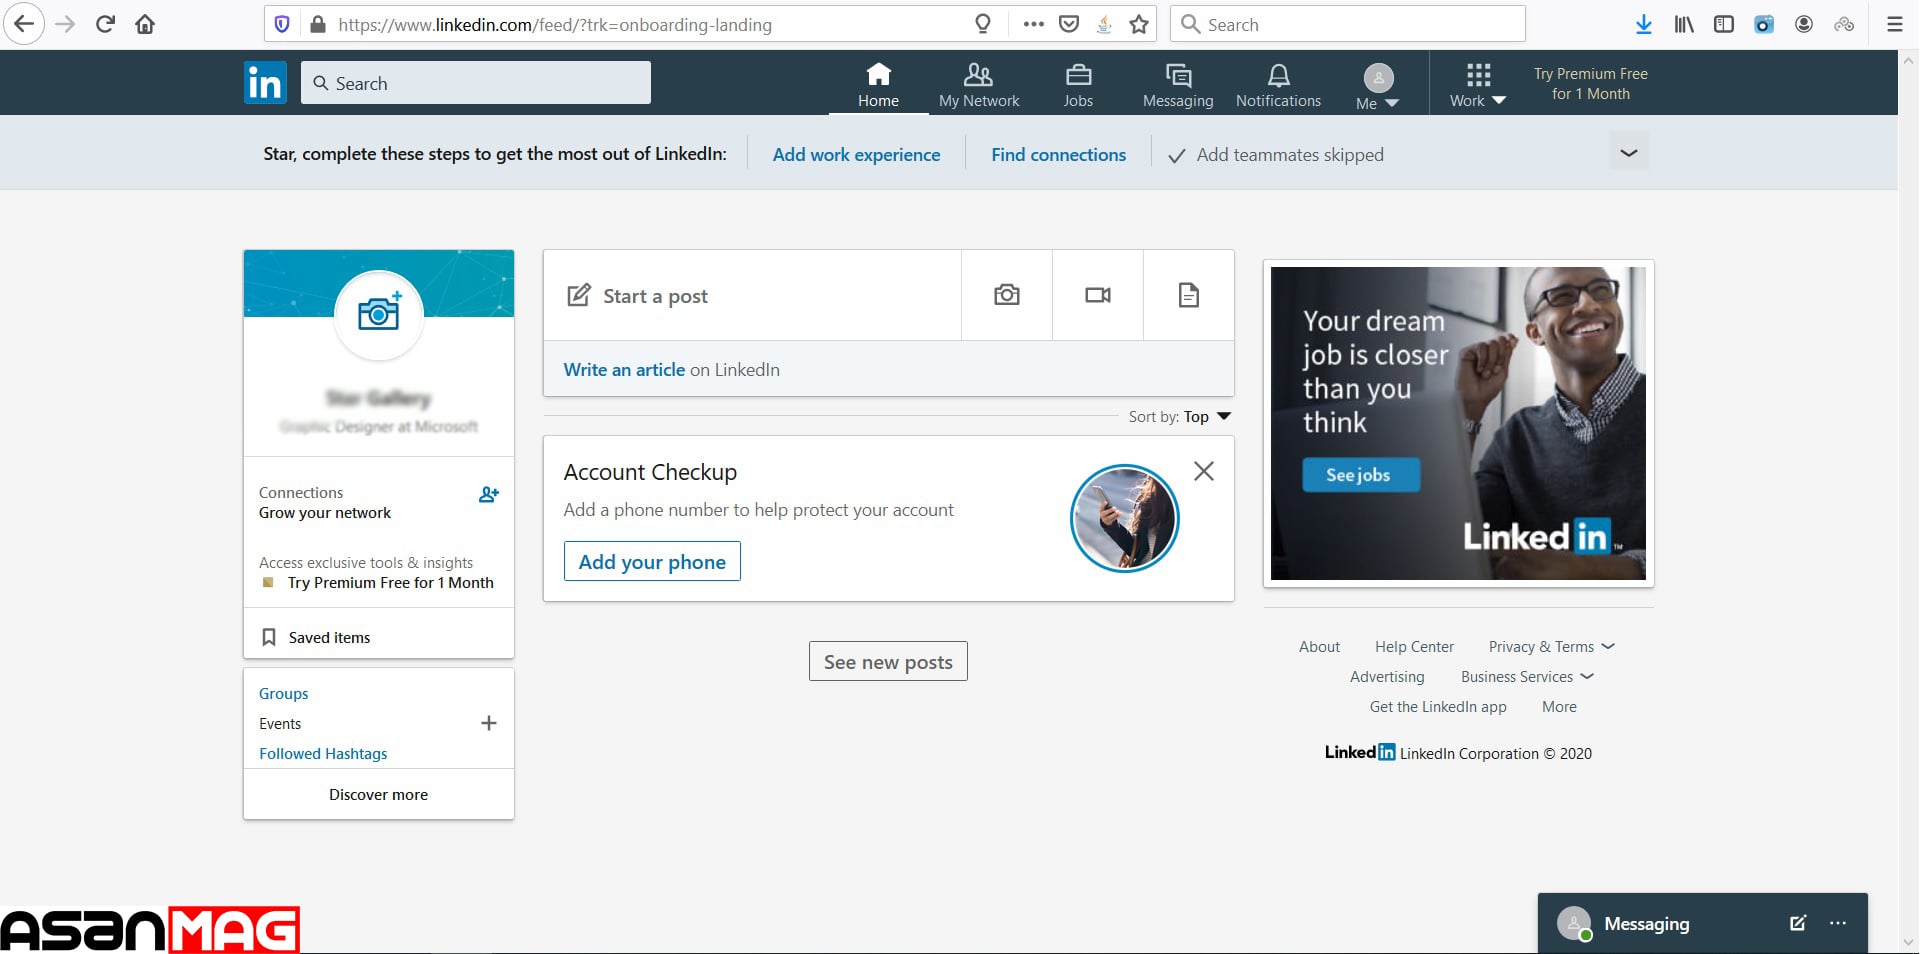Click Try Premium Free for 1 Month sidebar link
This screenshot has height=954, width=1924.
(x=390, y=583)
